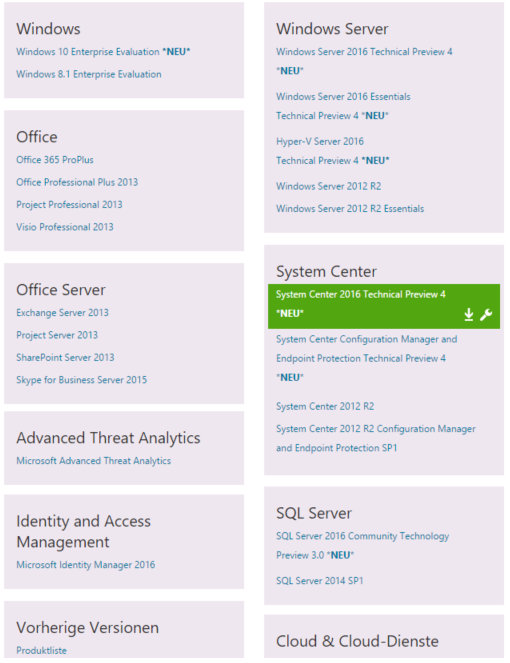Select highlighted System Center 2016 Technical Preview 4
Viewport: 510px width, 663px height.
pos(384,306)
